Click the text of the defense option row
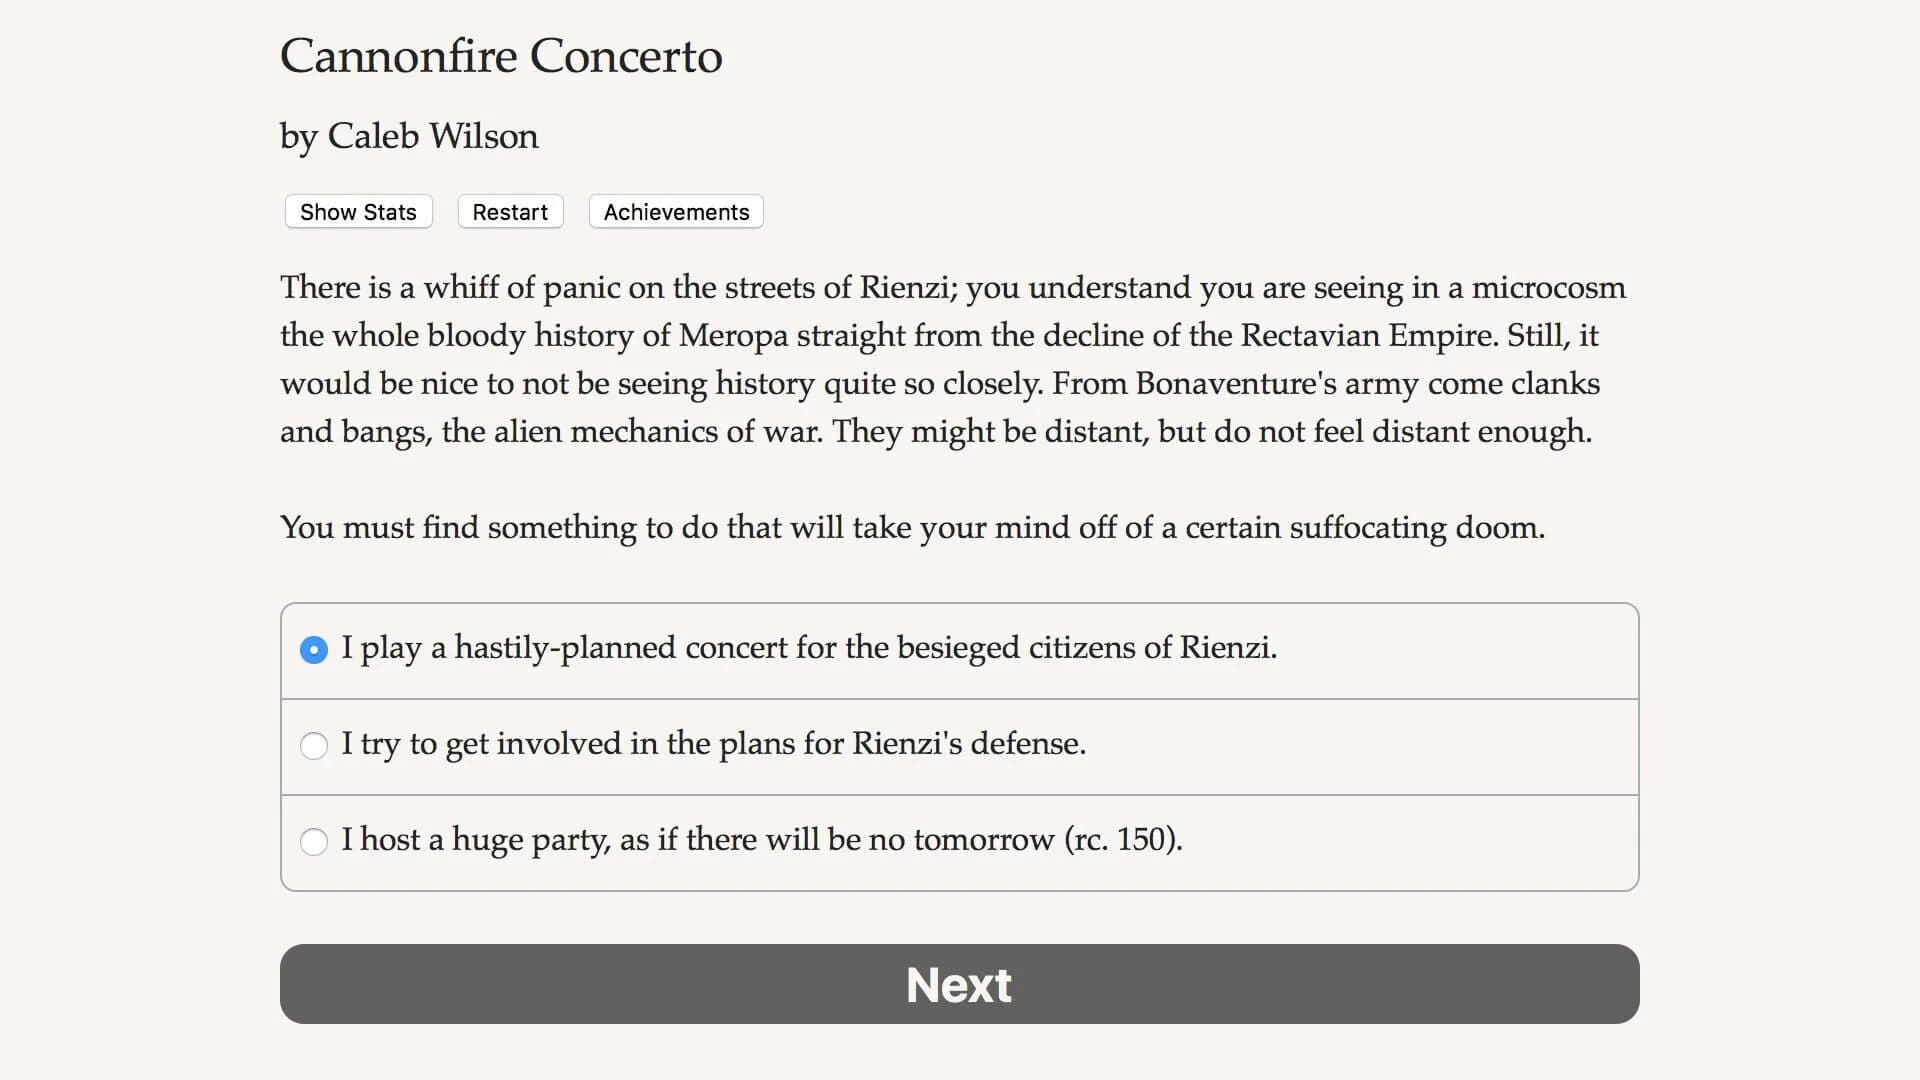Image resolution: width=1920 pixels, height=1080 pixels. (x=713, y=744)
